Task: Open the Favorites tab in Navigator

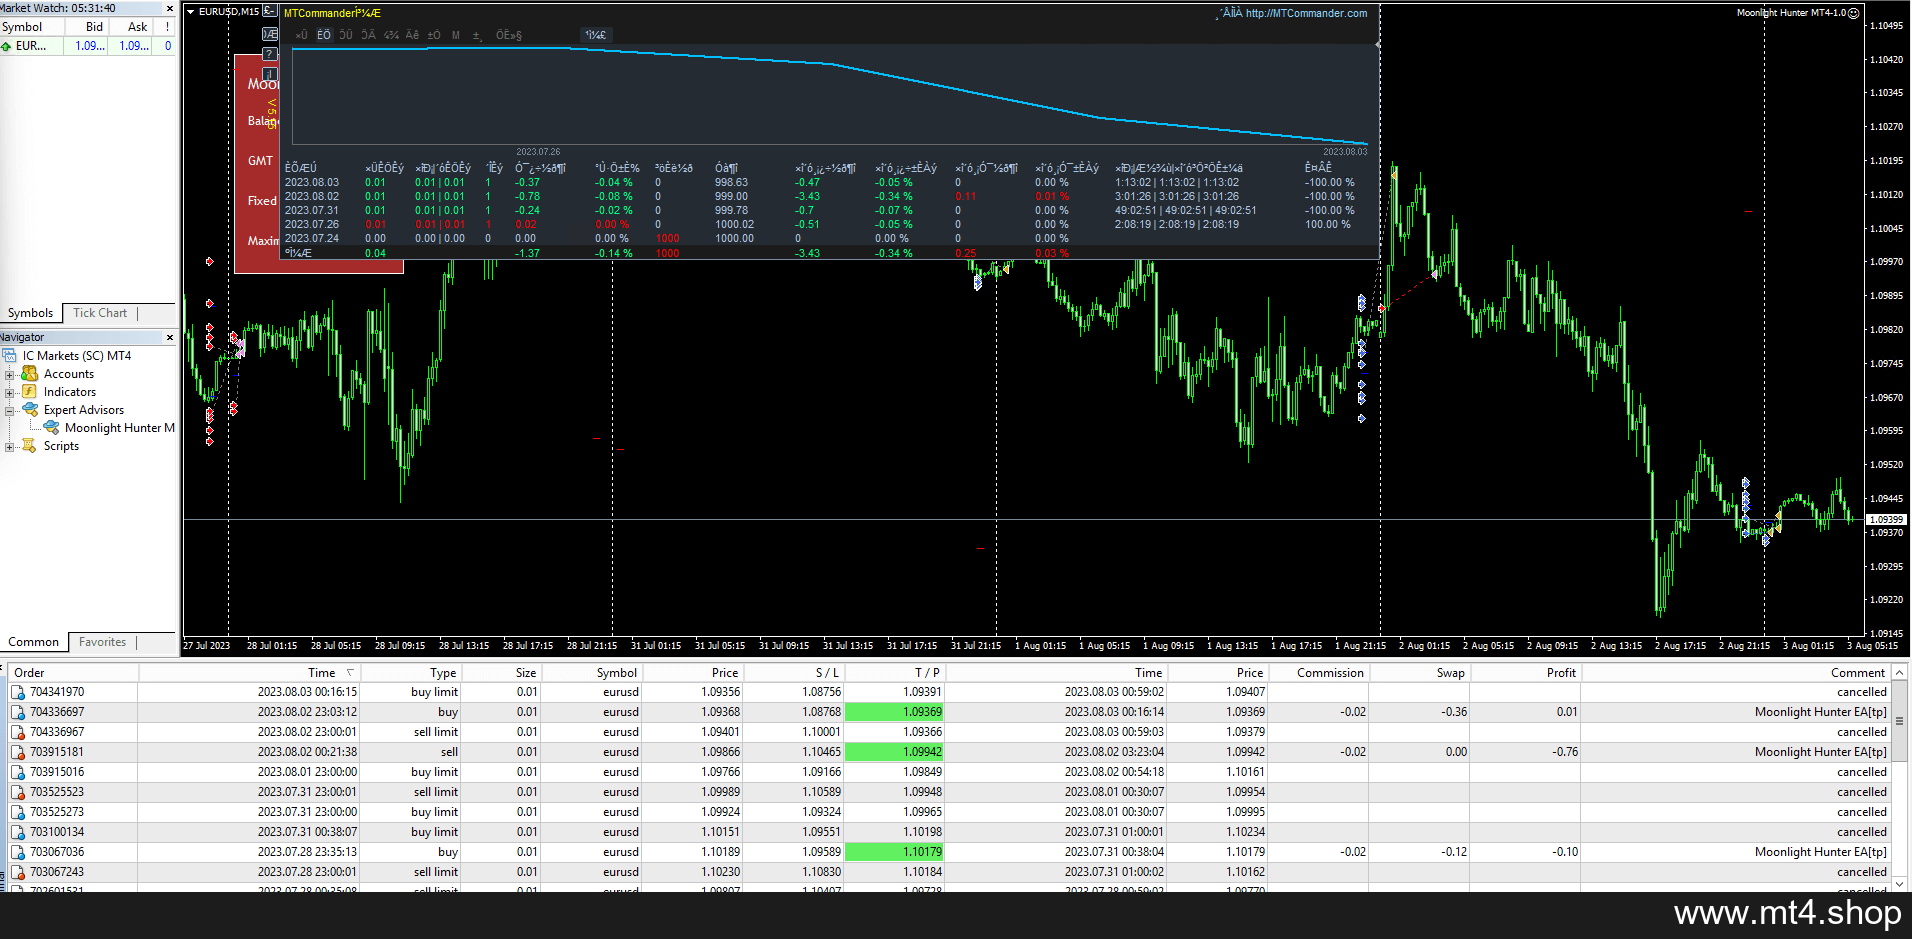Action: tap(103, 642)
